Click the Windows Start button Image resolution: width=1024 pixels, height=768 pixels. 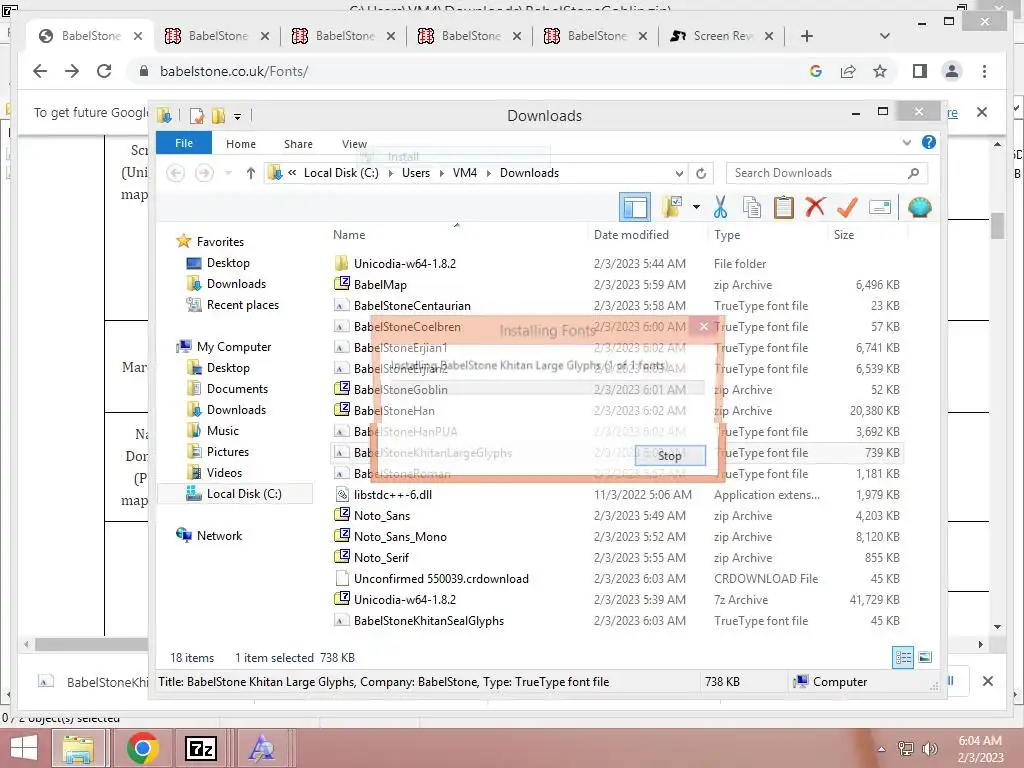(24, 748)
